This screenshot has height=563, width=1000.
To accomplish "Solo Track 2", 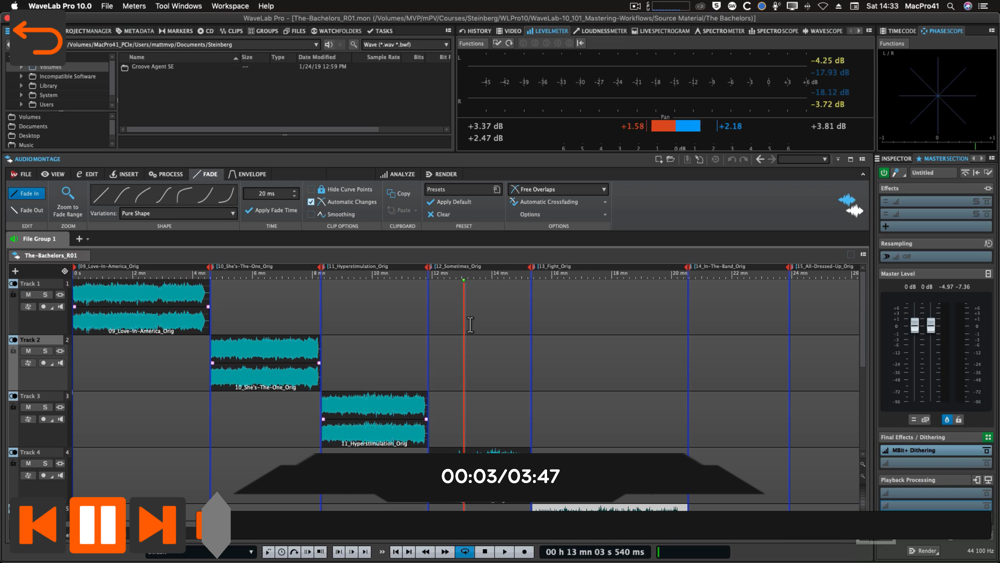I will [x=45, y=351].
